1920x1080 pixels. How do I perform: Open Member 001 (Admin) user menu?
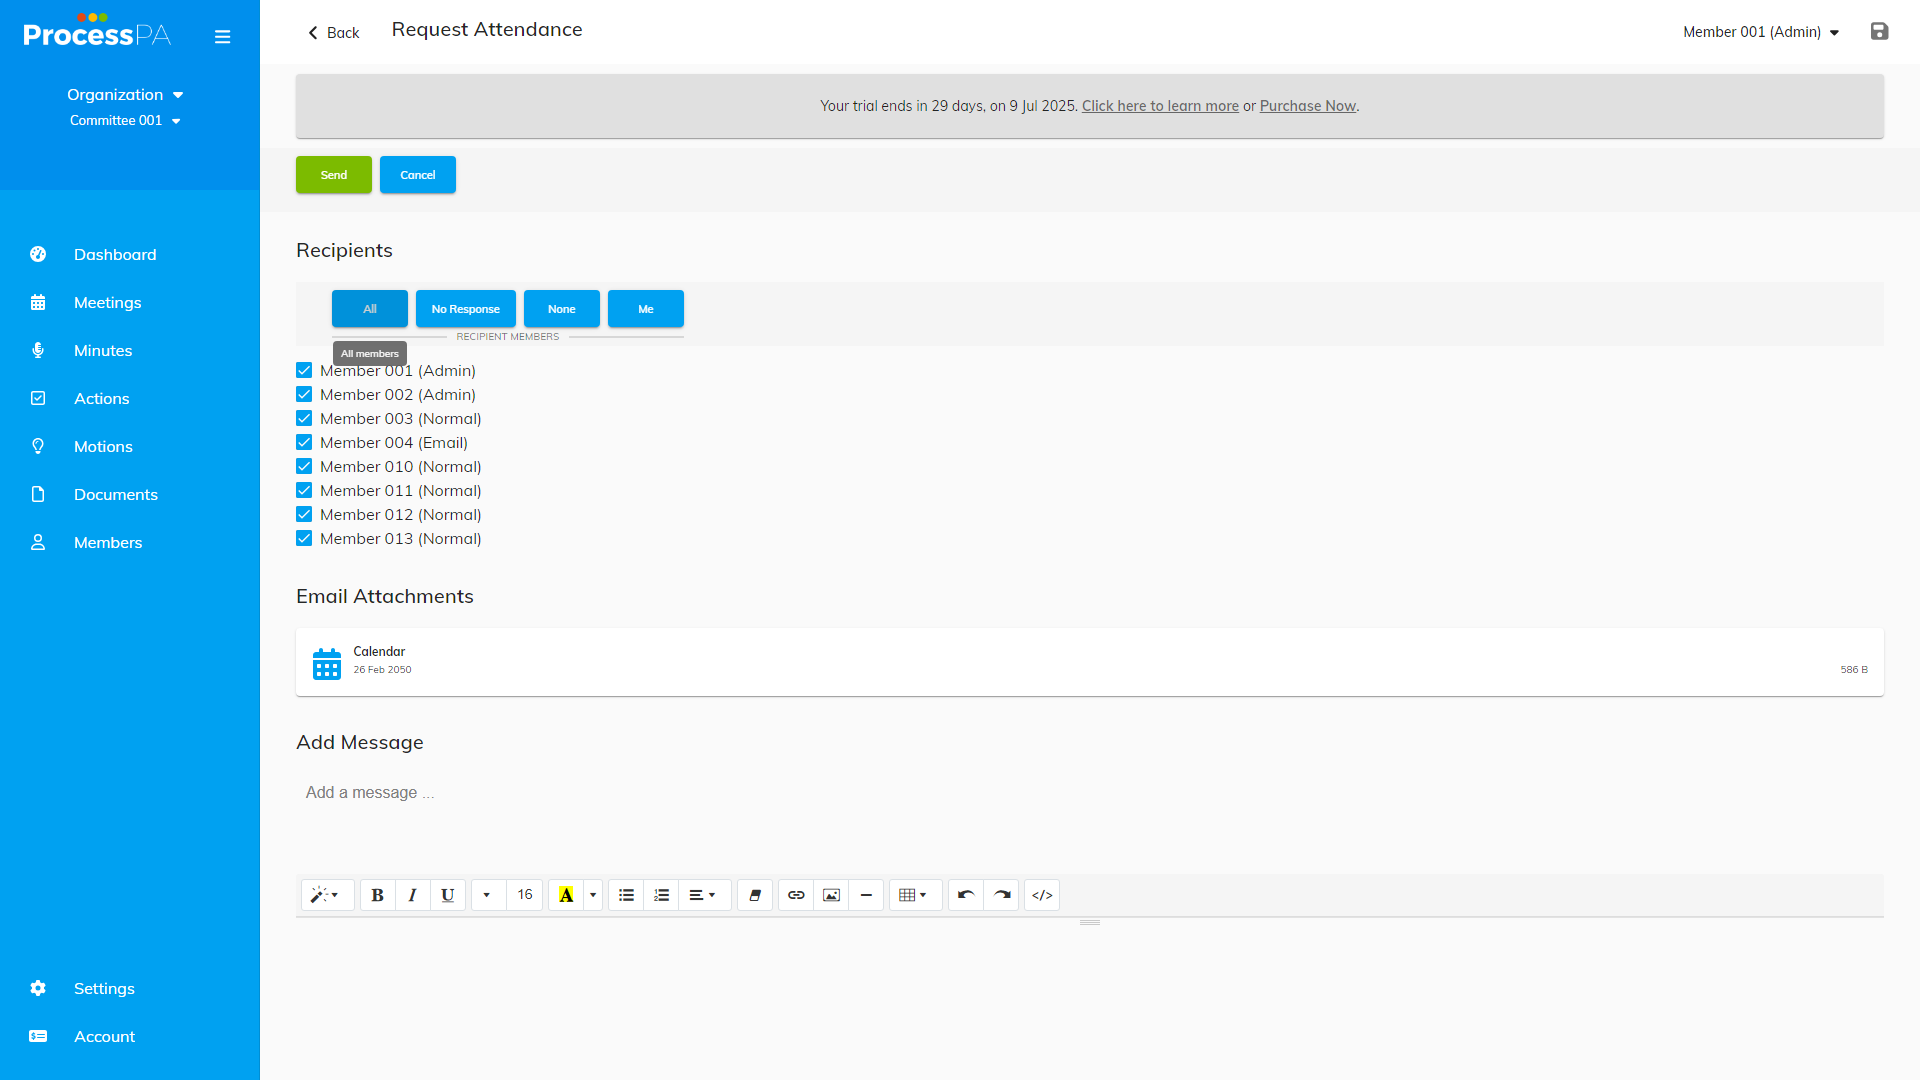tap(1760, 32)
